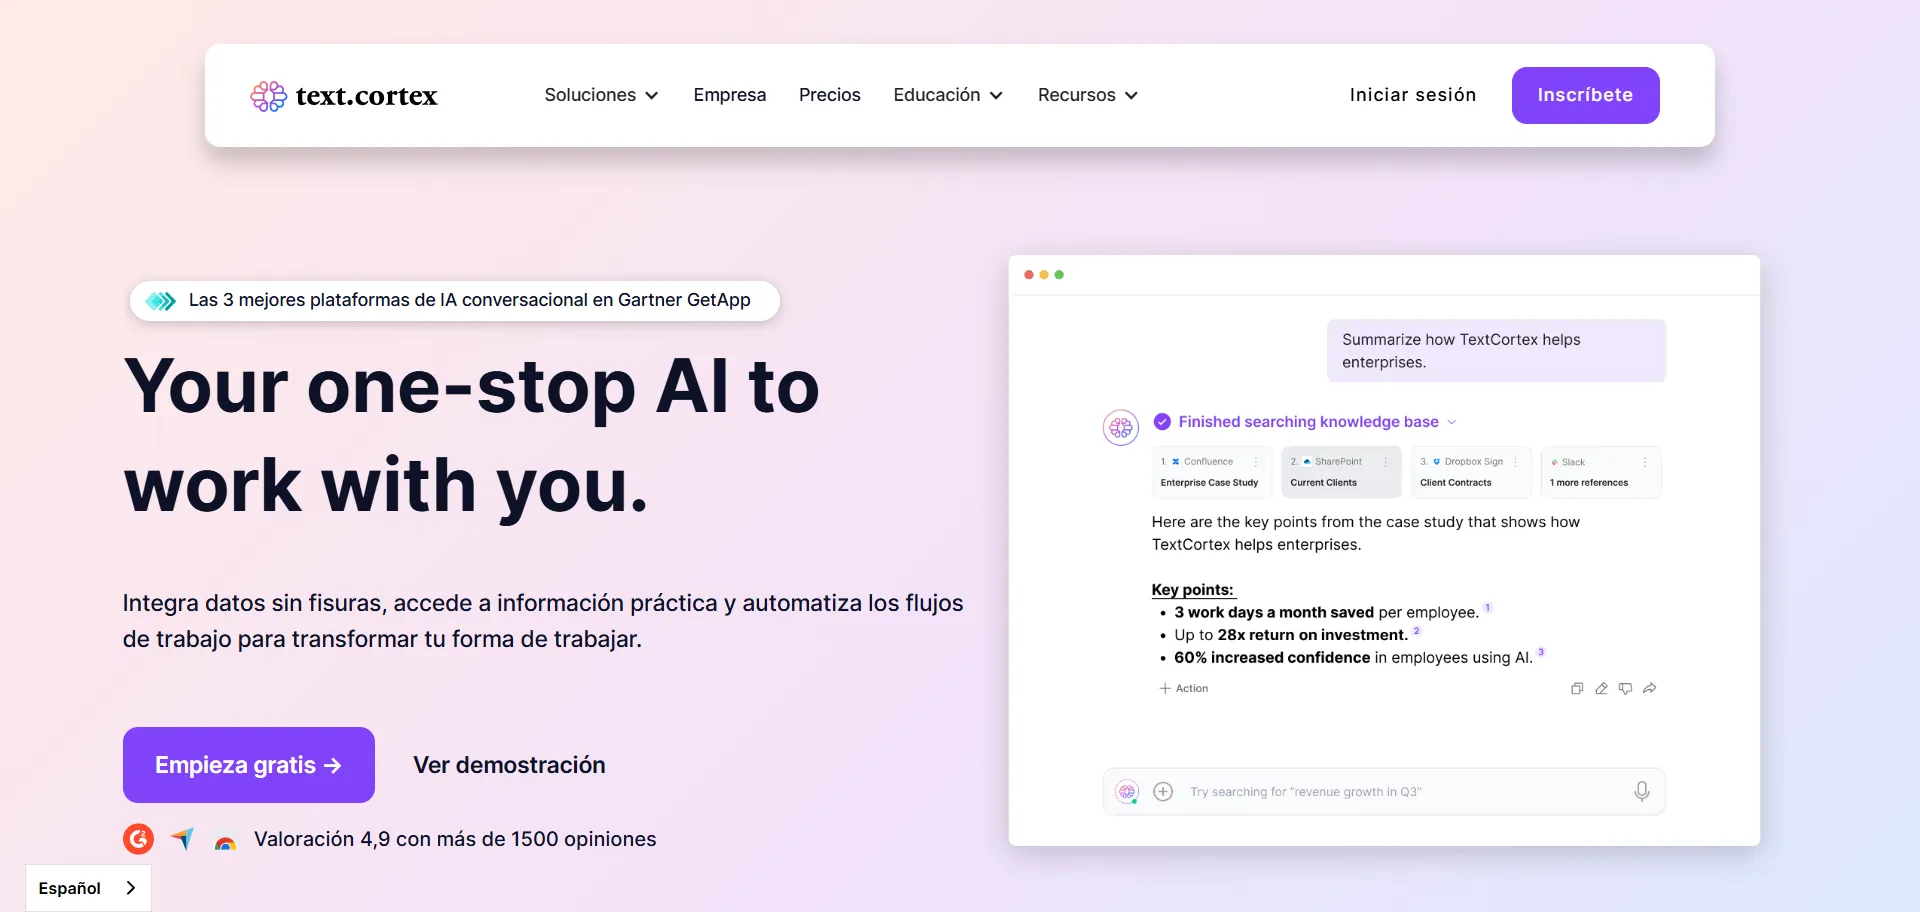Screen dimensions: 1920x912
Task: Click Iniciar sesión link
Action: (1413, 95)
